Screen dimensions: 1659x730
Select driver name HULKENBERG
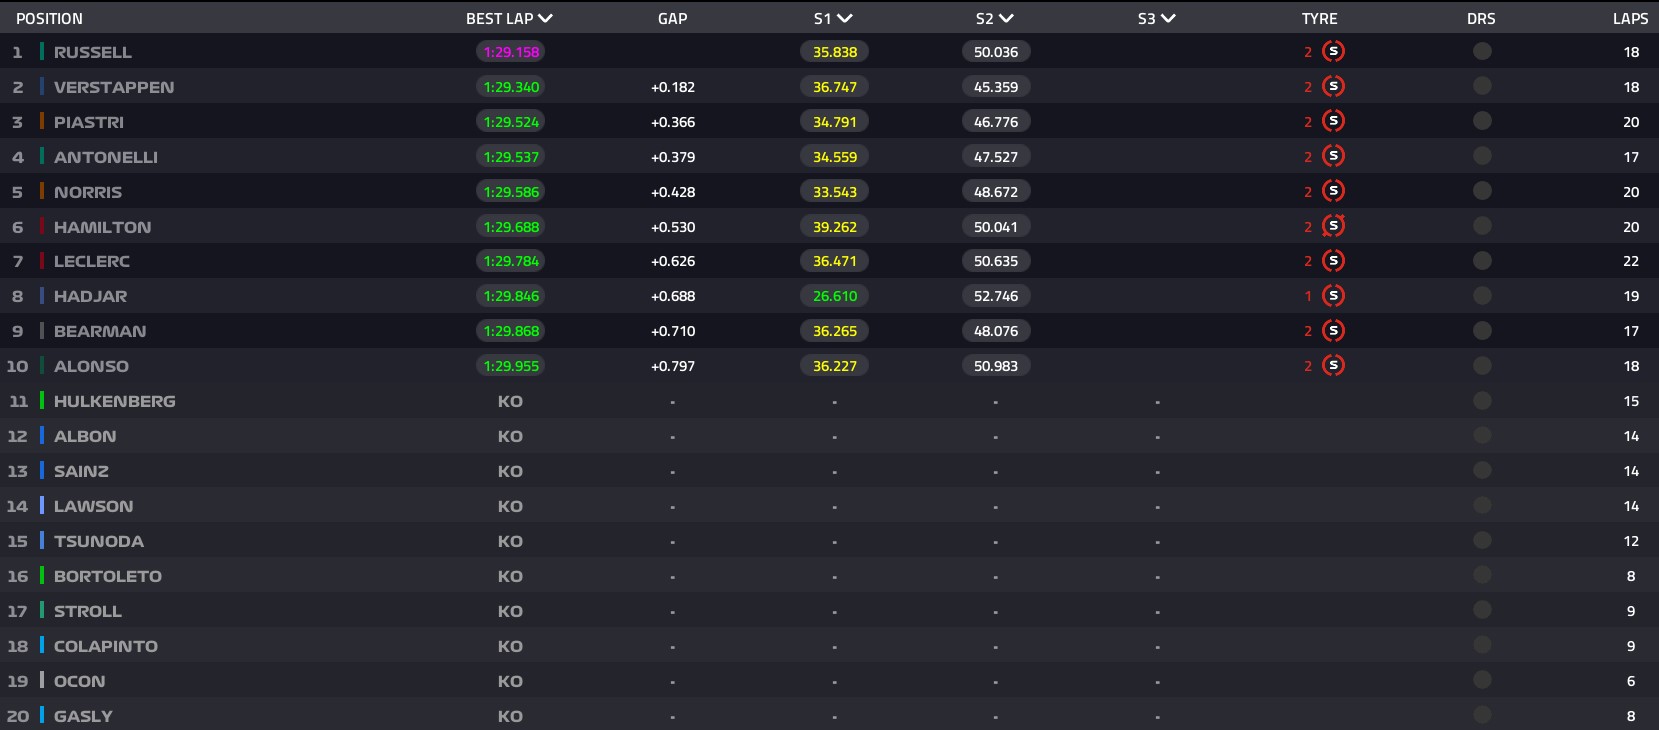(114, 401)
